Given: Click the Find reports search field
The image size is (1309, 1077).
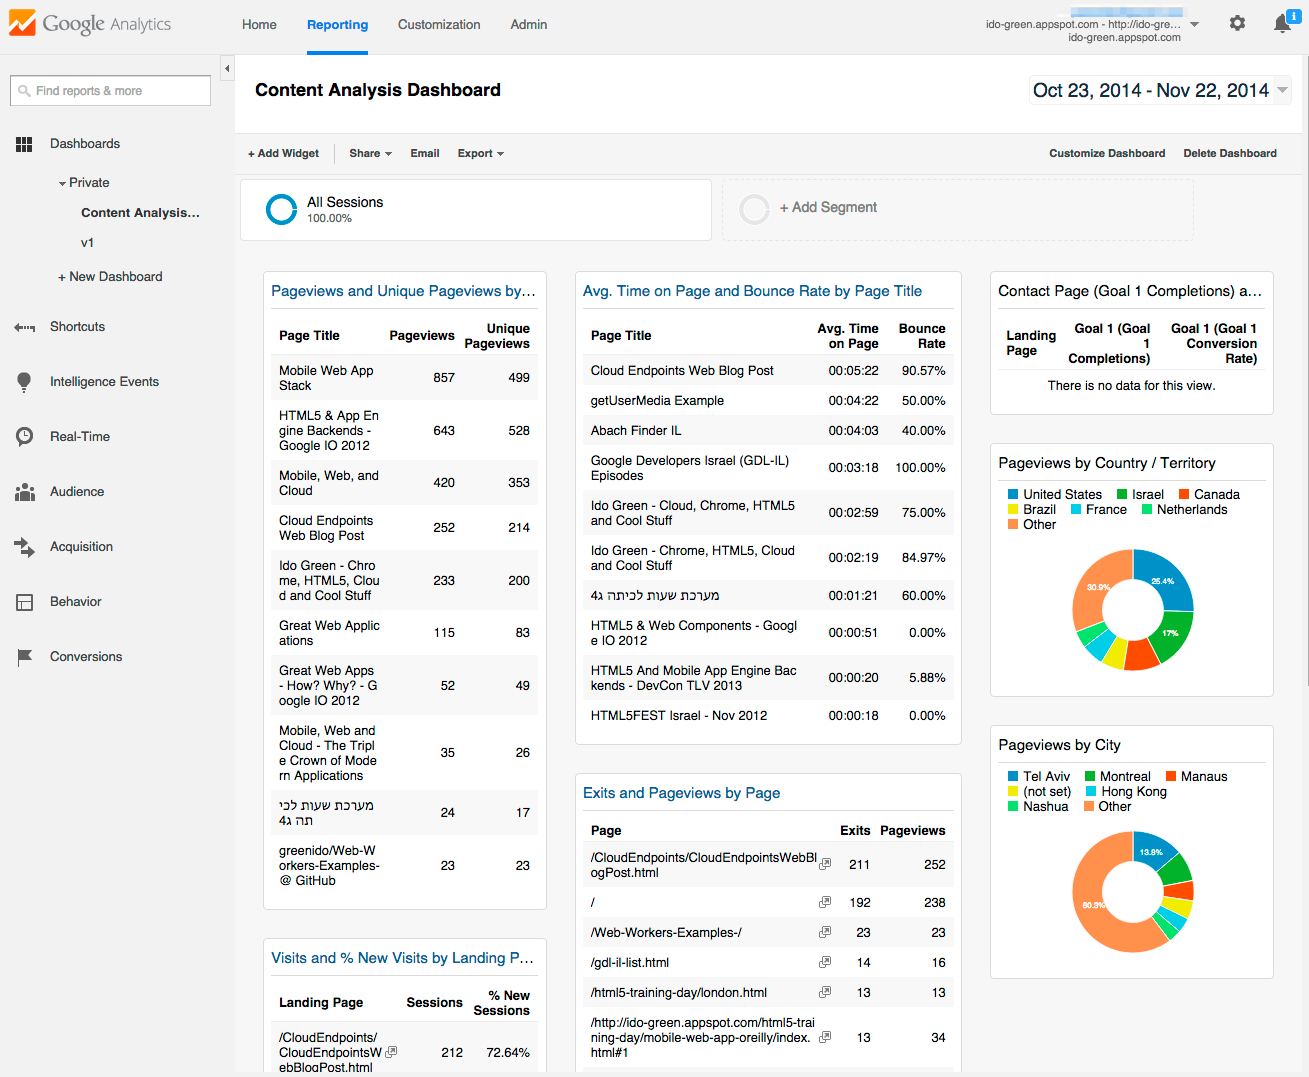Looking at the screenshot, I should tap(110, 91).
